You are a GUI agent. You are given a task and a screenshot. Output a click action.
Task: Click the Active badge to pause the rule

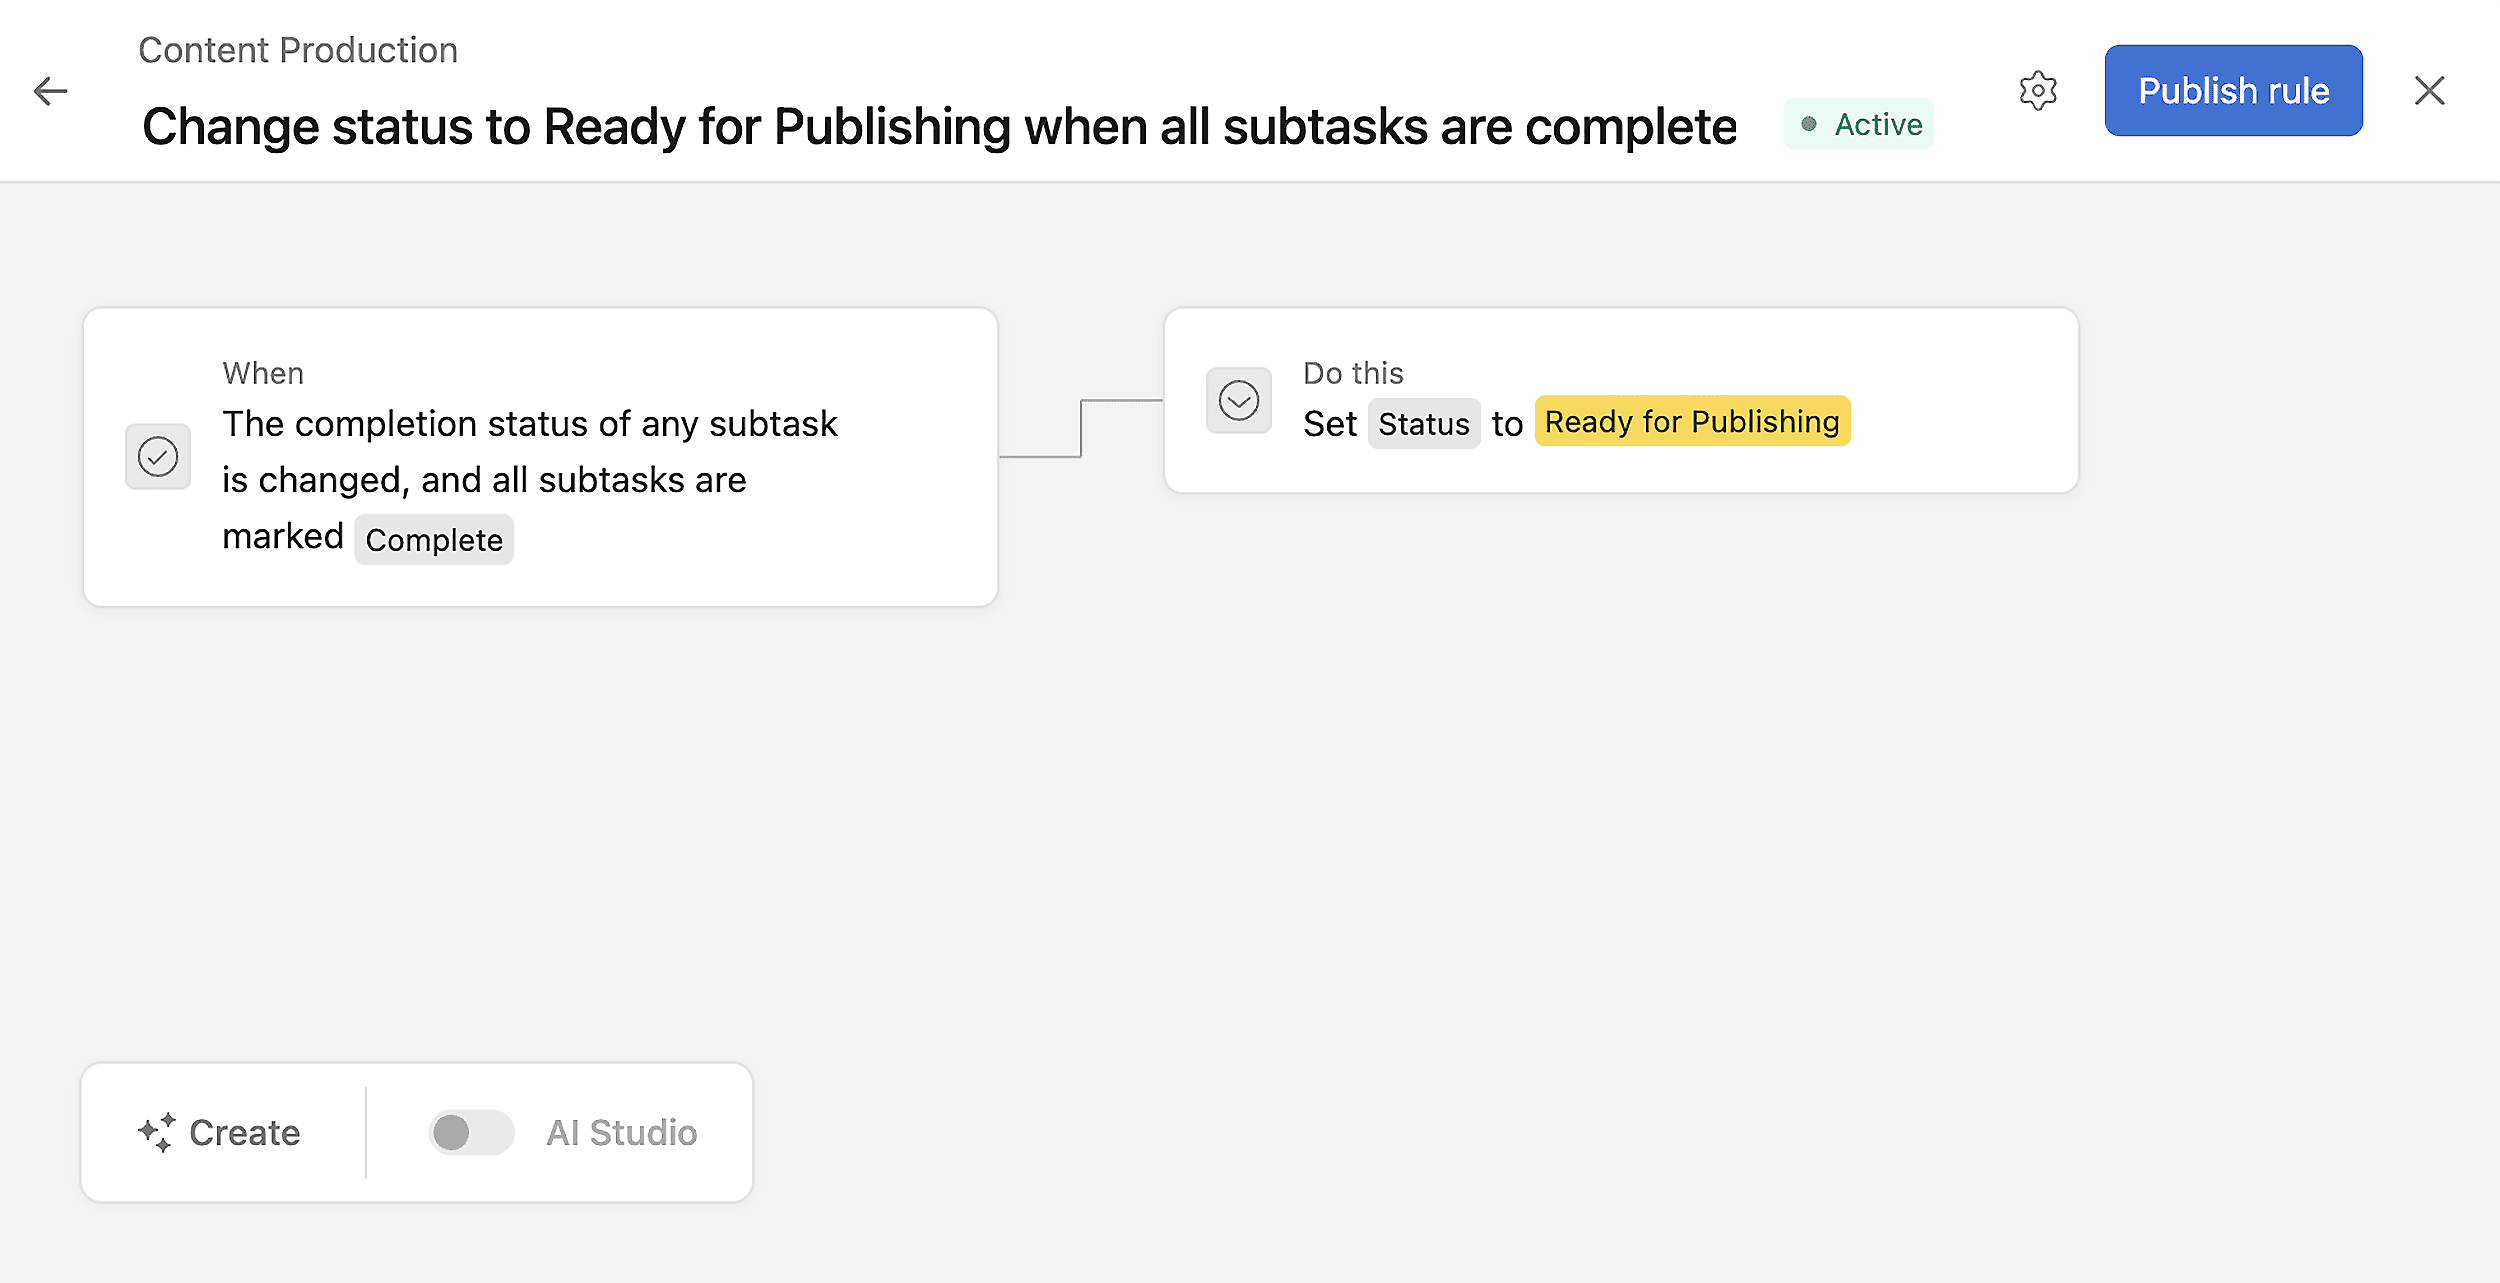[x=1858, y=124]
